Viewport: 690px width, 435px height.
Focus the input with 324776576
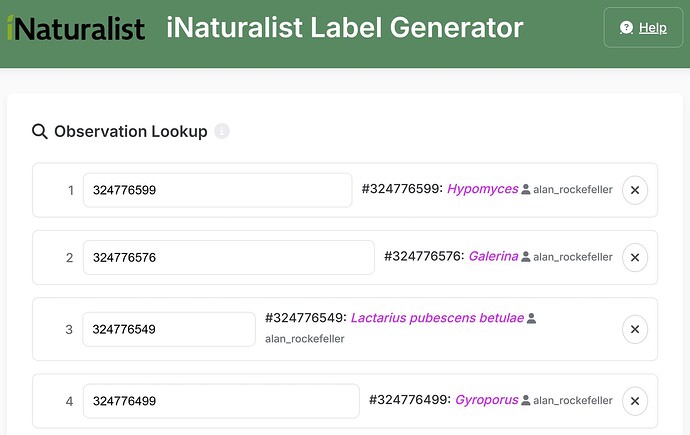coord(228,257)
